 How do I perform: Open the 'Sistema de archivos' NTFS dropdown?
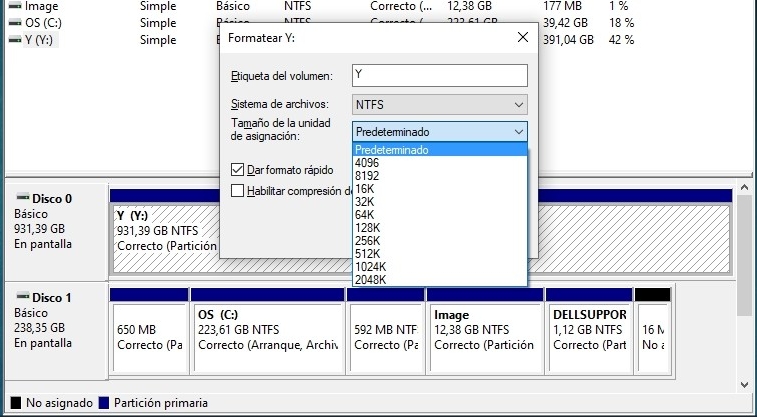point(439,104)
